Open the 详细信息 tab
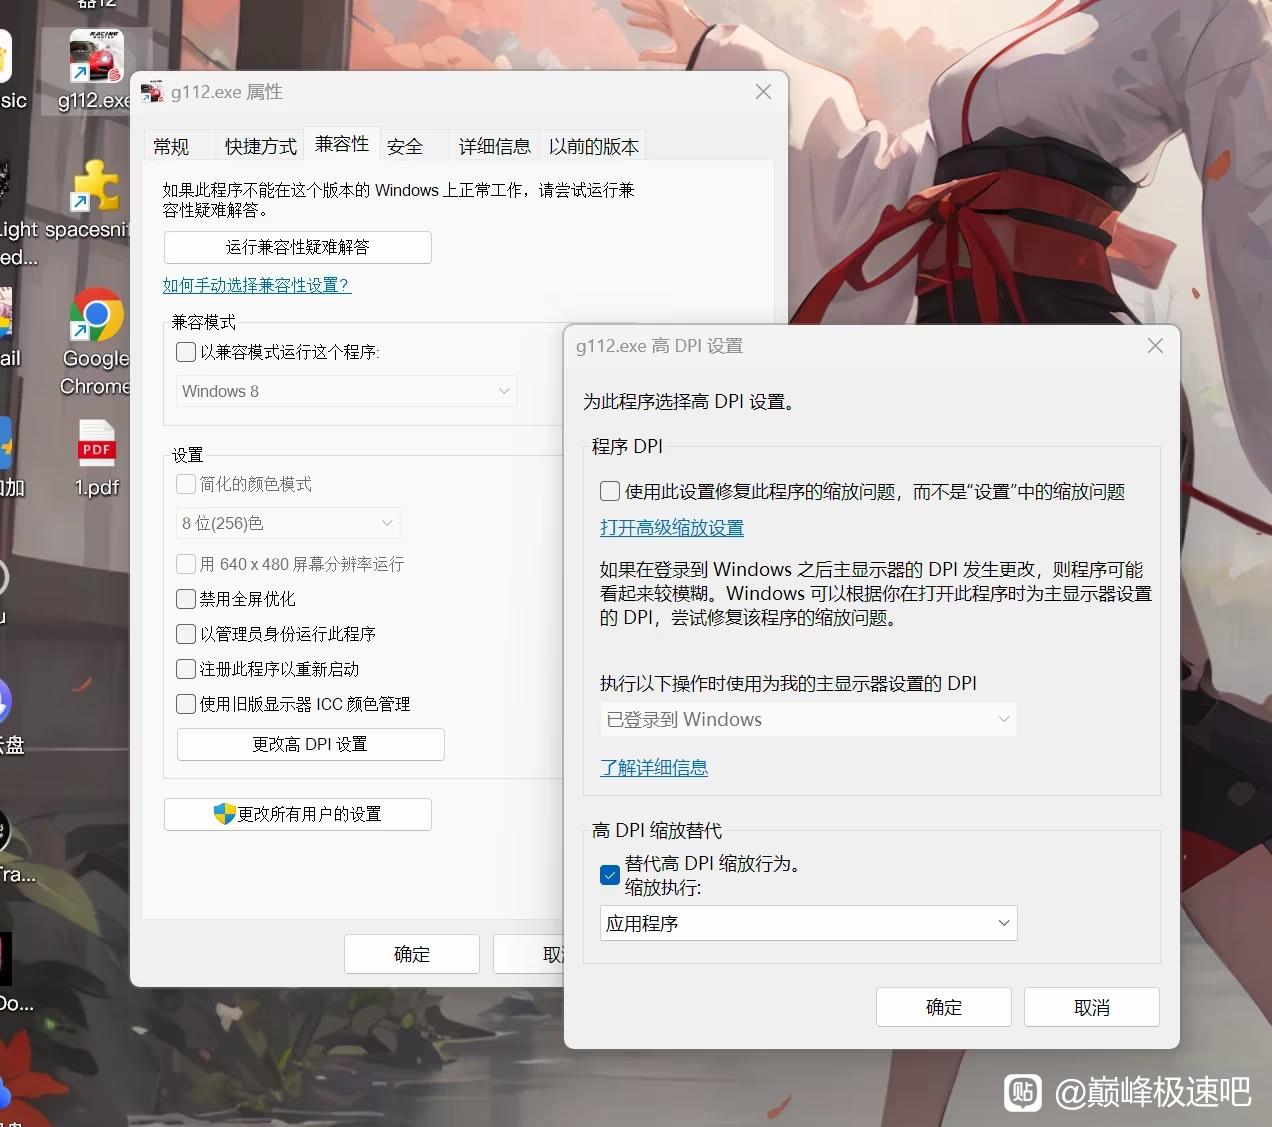This screenshot has width=1272, height=1127. [494, 146]
